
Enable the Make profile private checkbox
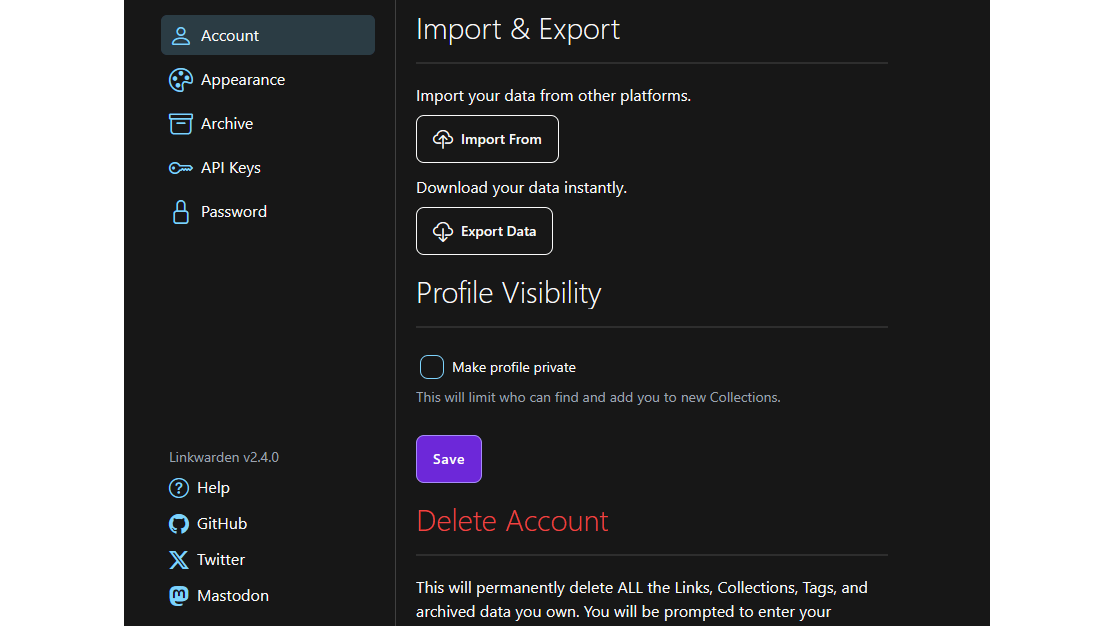tap(432, 367)
